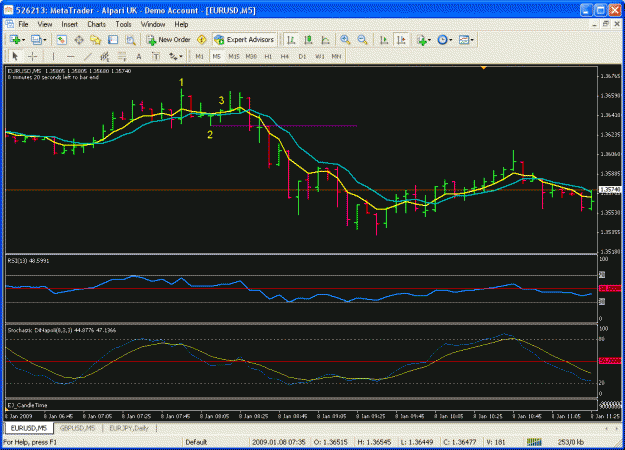Click the New Order button
This screenshot has width=625, height=450.
[x=169, y=39]
